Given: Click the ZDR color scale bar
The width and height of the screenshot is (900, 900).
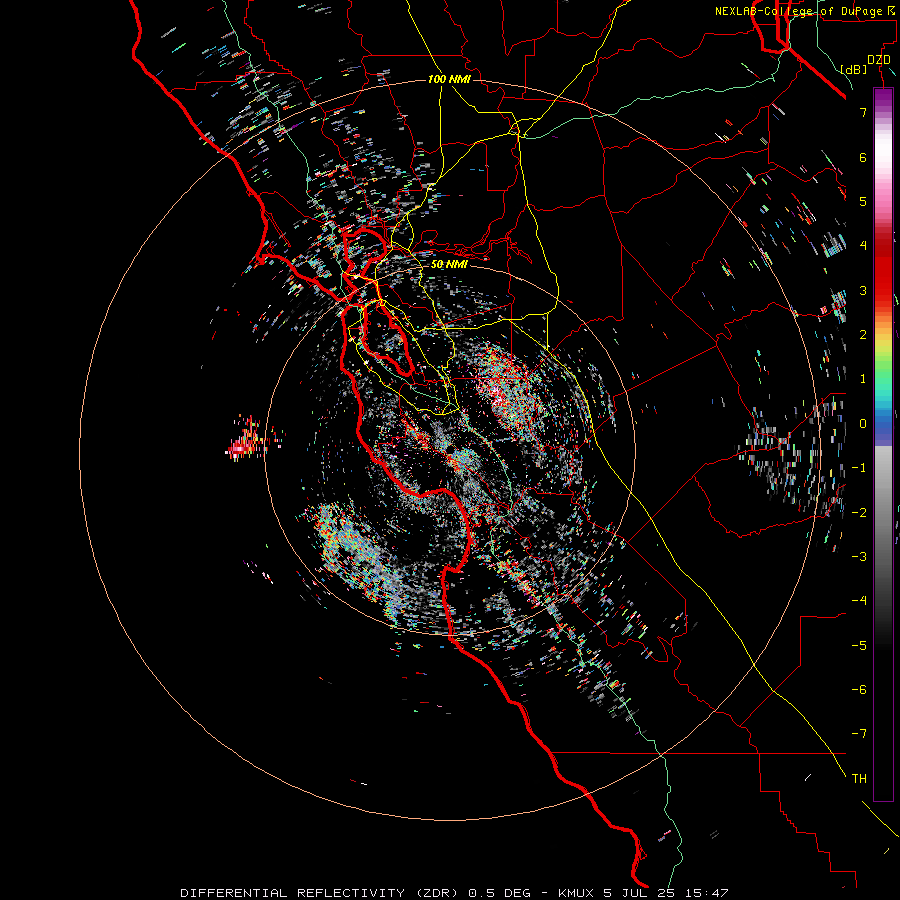Looking at the screenshot, I should point(883,444).
